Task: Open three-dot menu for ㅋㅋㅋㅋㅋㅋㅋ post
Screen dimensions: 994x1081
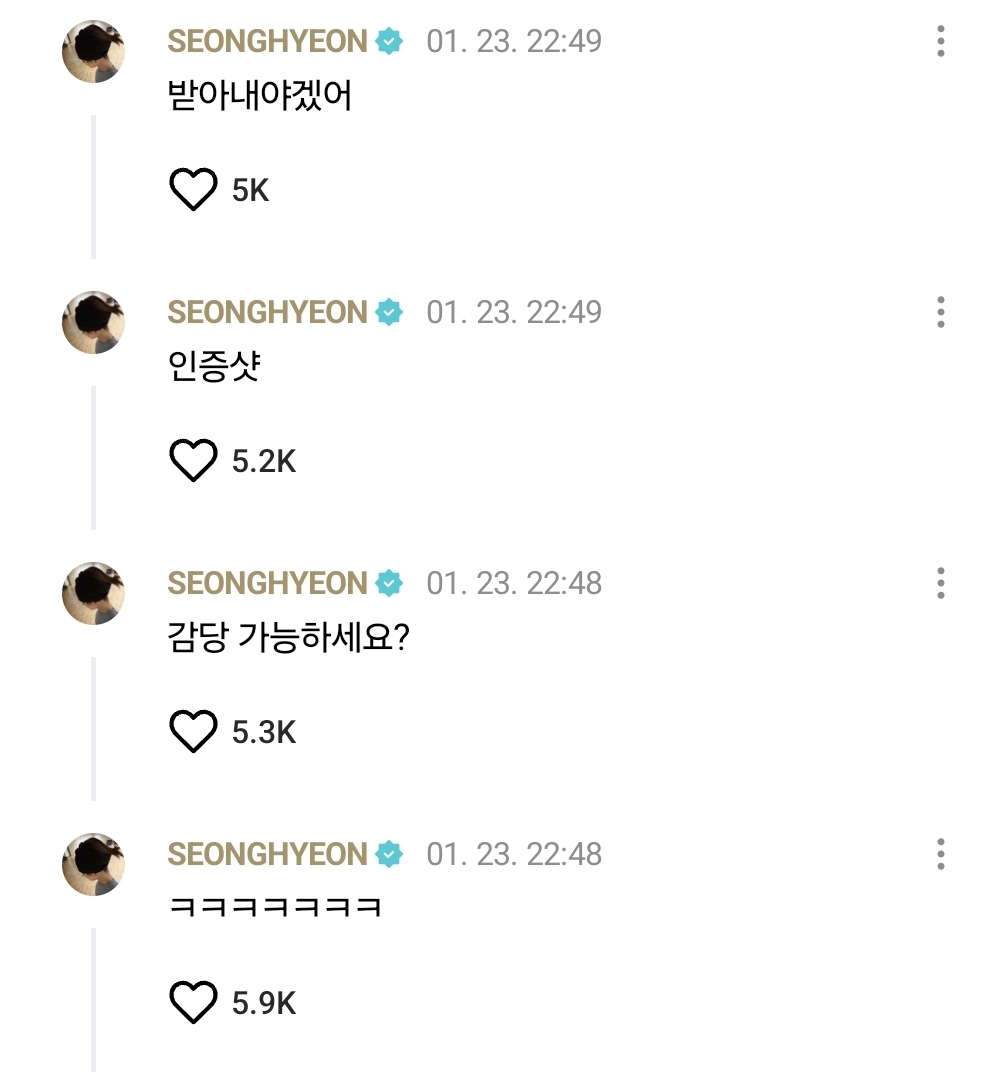Action: (x=940, y=854)
